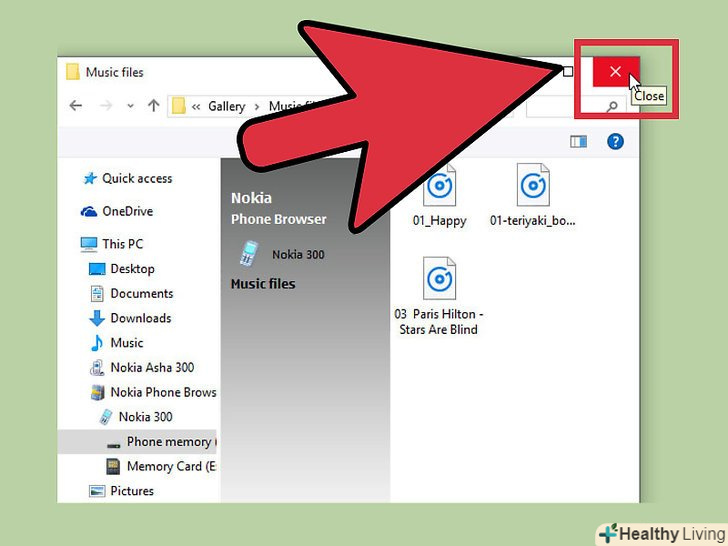
Task: Click the Memory Card chip icon
Action: (x=113, y=466)
